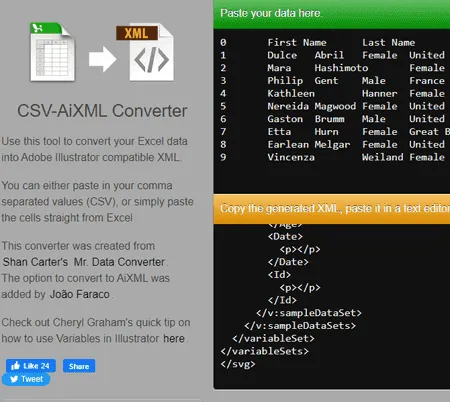Click the Facebook Like thumbs-up button

click(x=31, y=366)
